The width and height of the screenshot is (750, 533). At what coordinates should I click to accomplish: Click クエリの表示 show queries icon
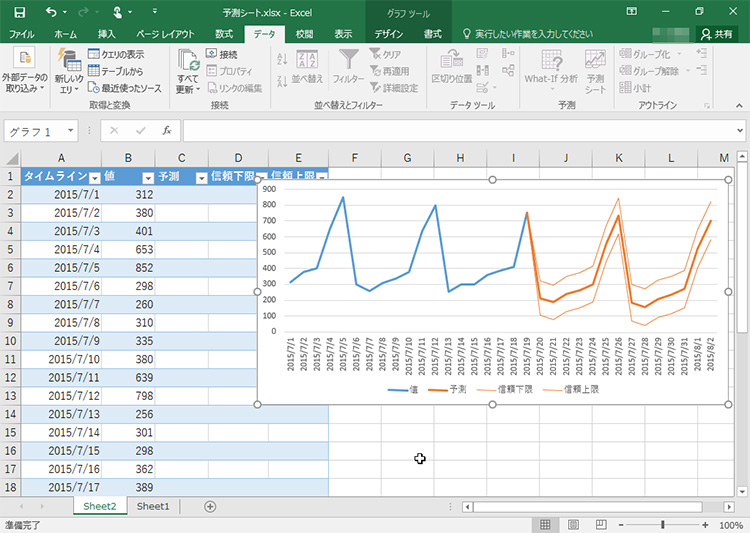coord(116,54)
